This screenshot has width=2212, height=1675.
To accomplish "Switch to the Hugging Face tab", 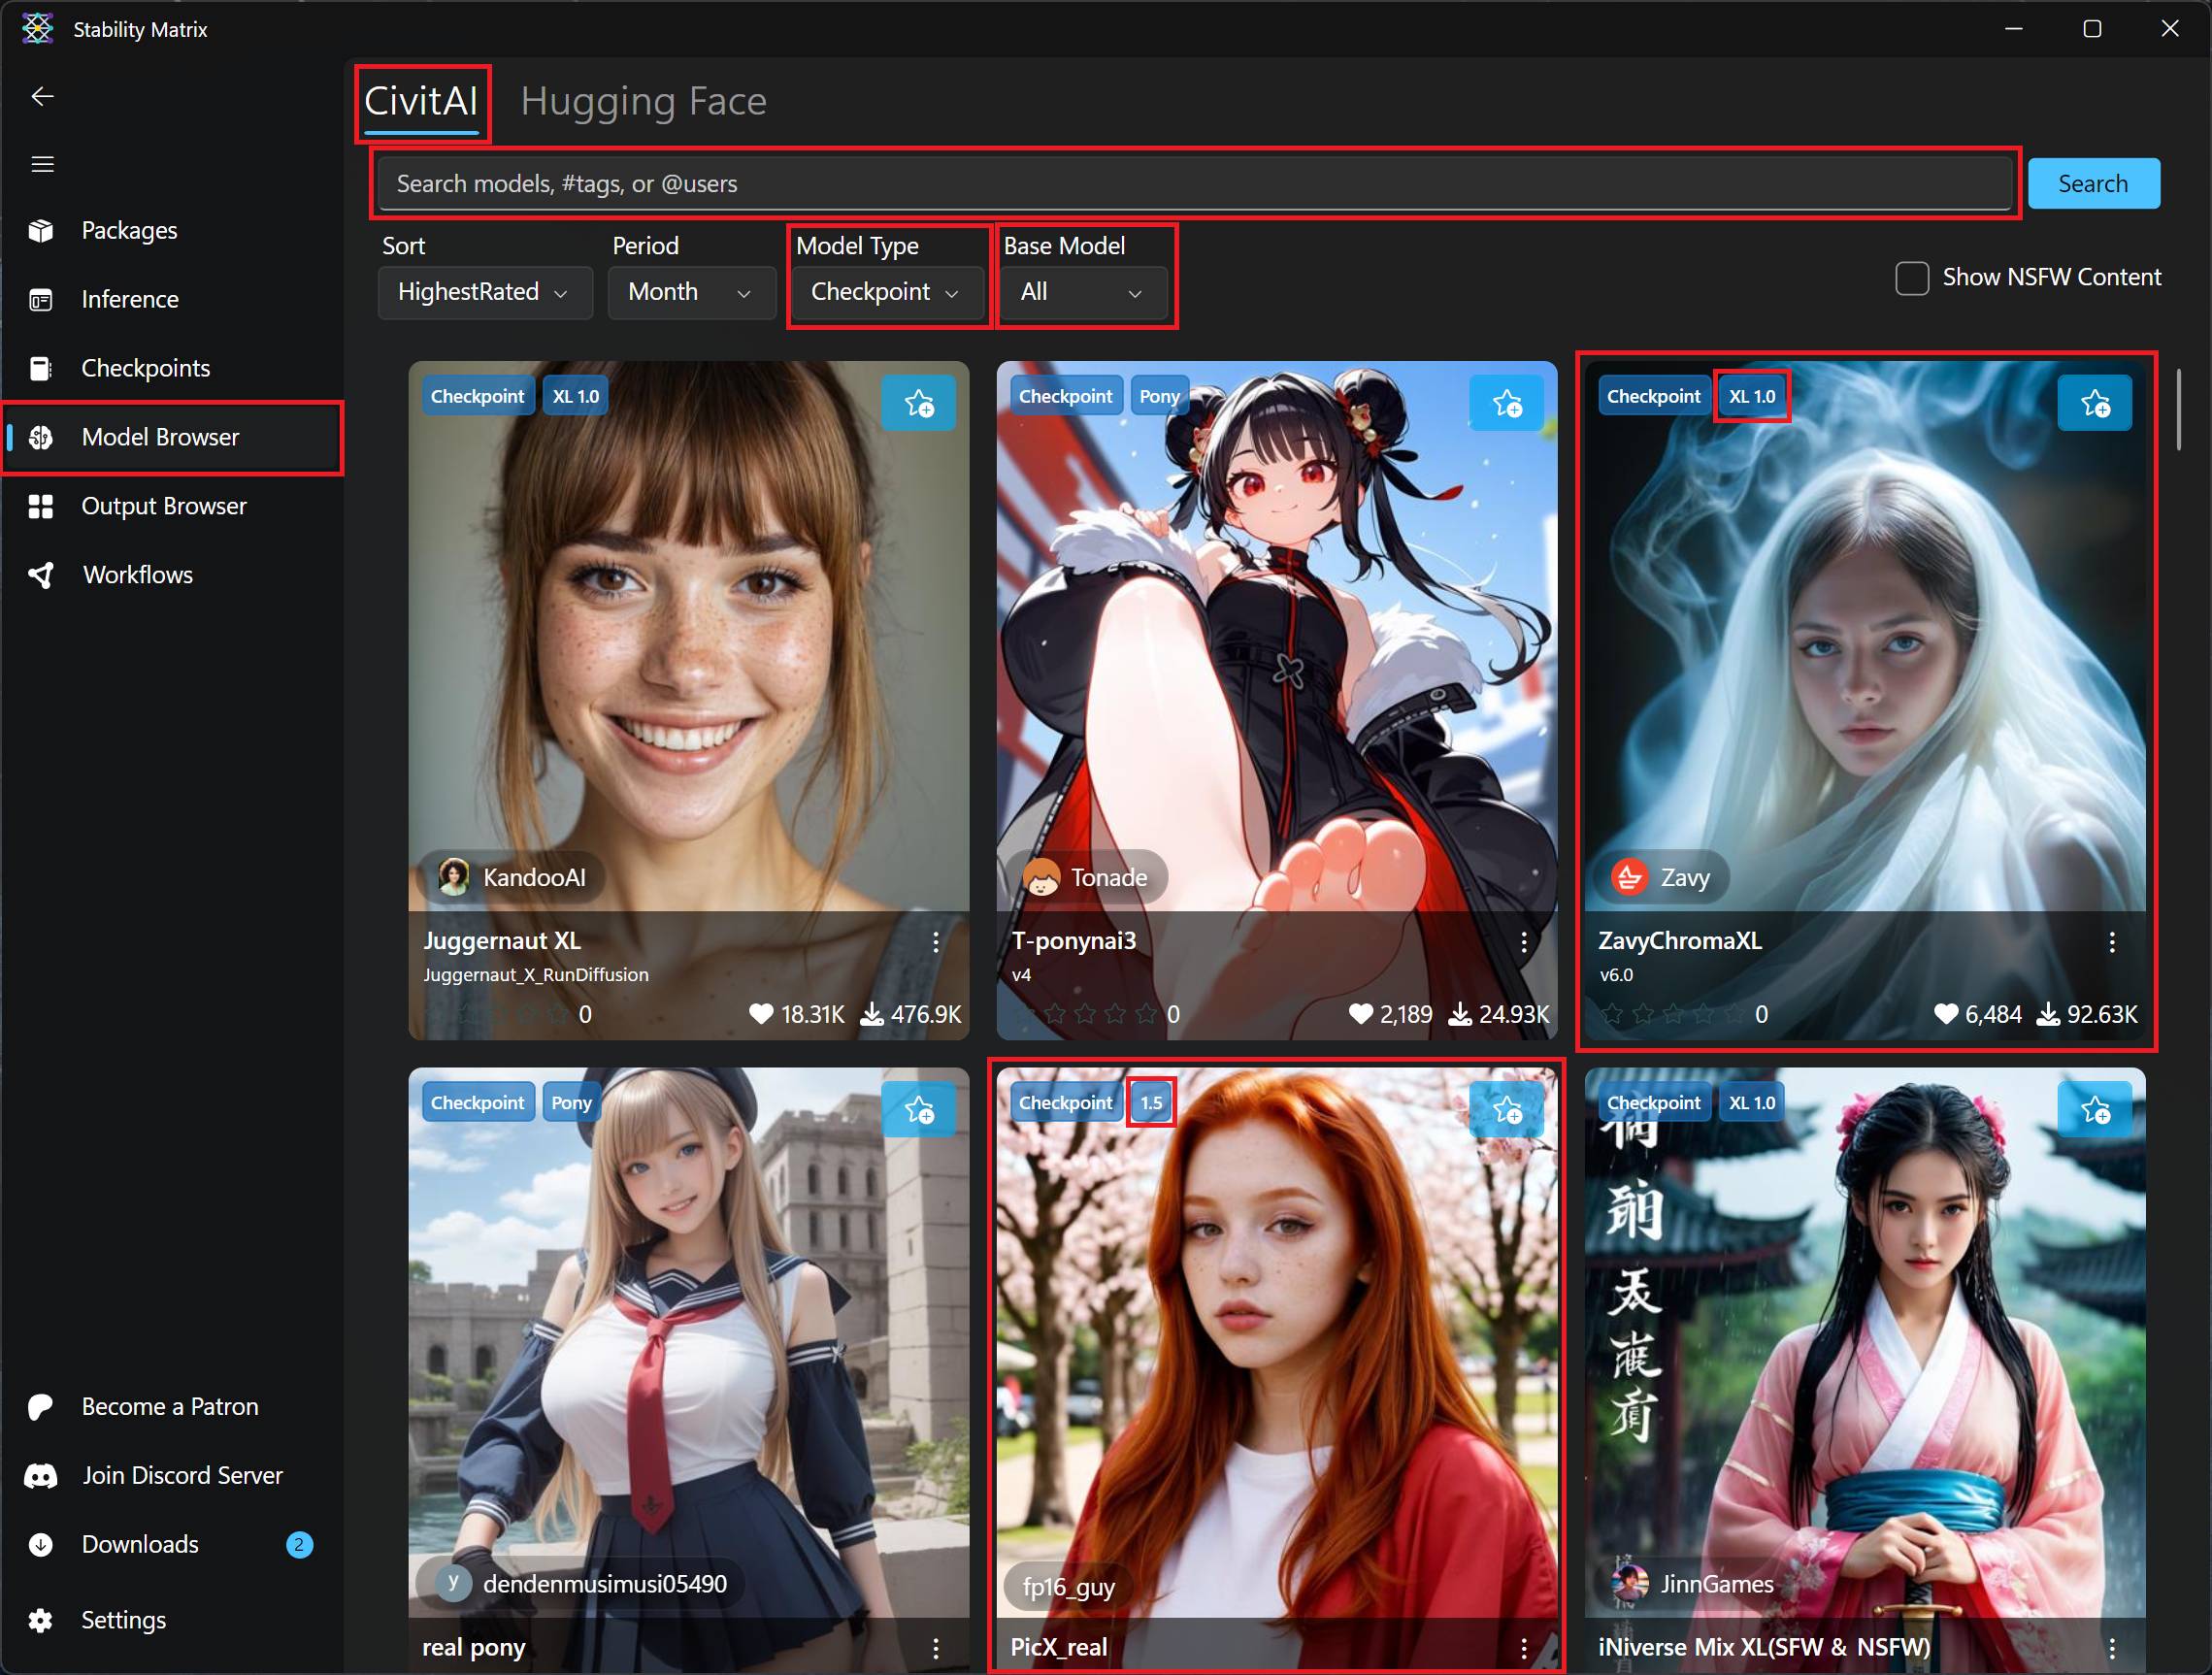I will tap(643, 101).
